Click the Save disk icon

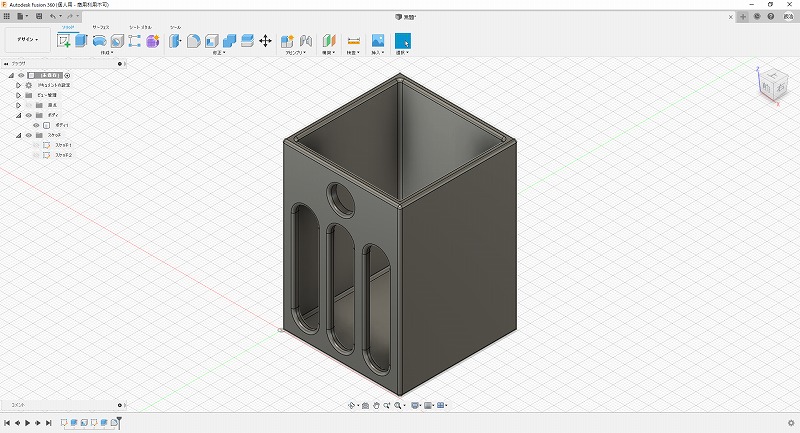38,17
